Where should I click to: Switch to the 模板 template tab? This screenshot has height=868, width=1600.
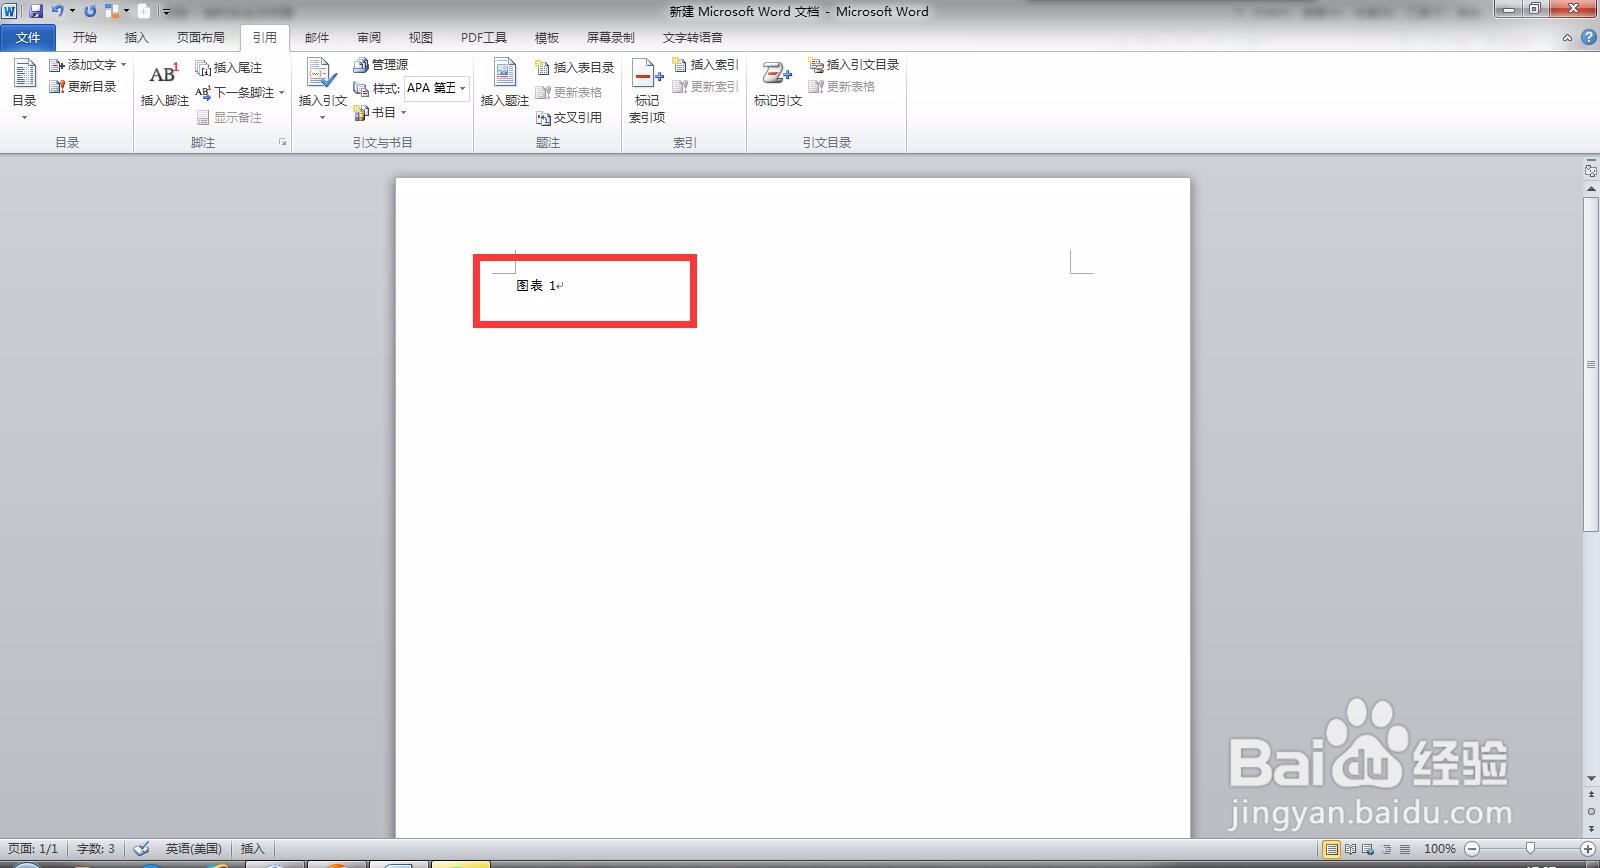(547, 38)
